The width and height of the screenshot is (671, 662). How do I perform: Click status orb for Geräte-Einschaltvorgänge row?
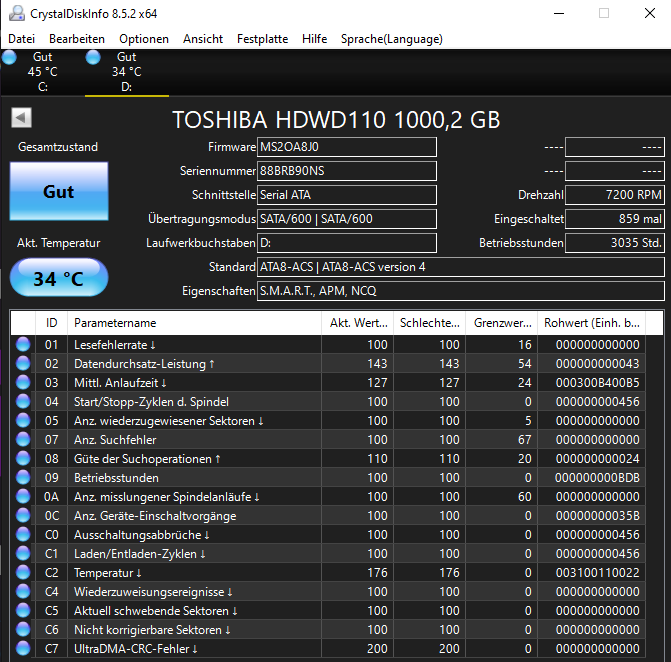click(23, 516)
